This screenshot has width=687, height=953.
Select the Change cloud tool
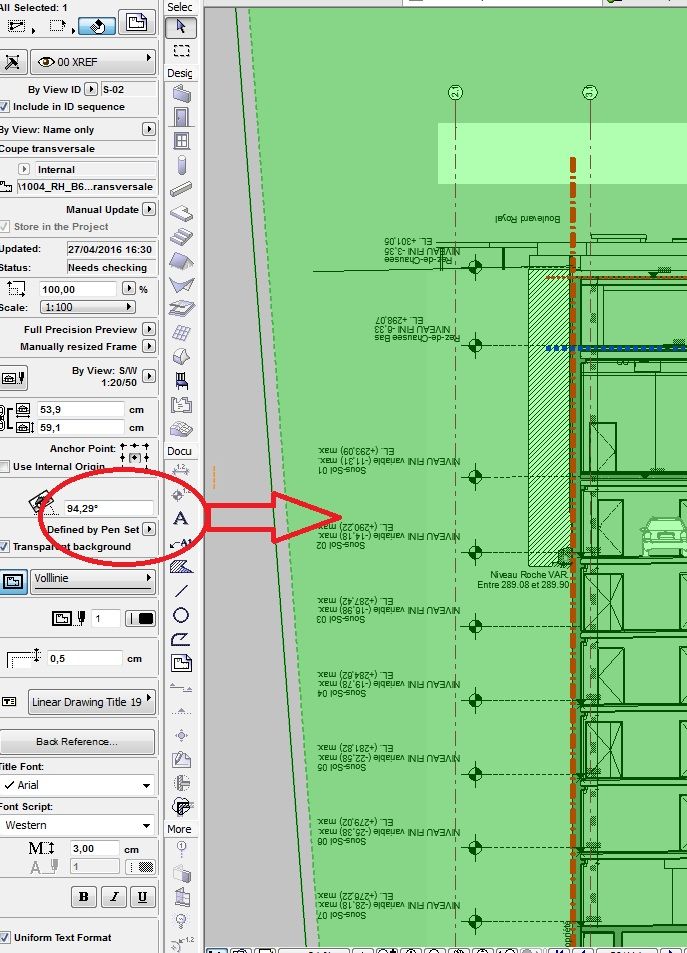[181, 807]
